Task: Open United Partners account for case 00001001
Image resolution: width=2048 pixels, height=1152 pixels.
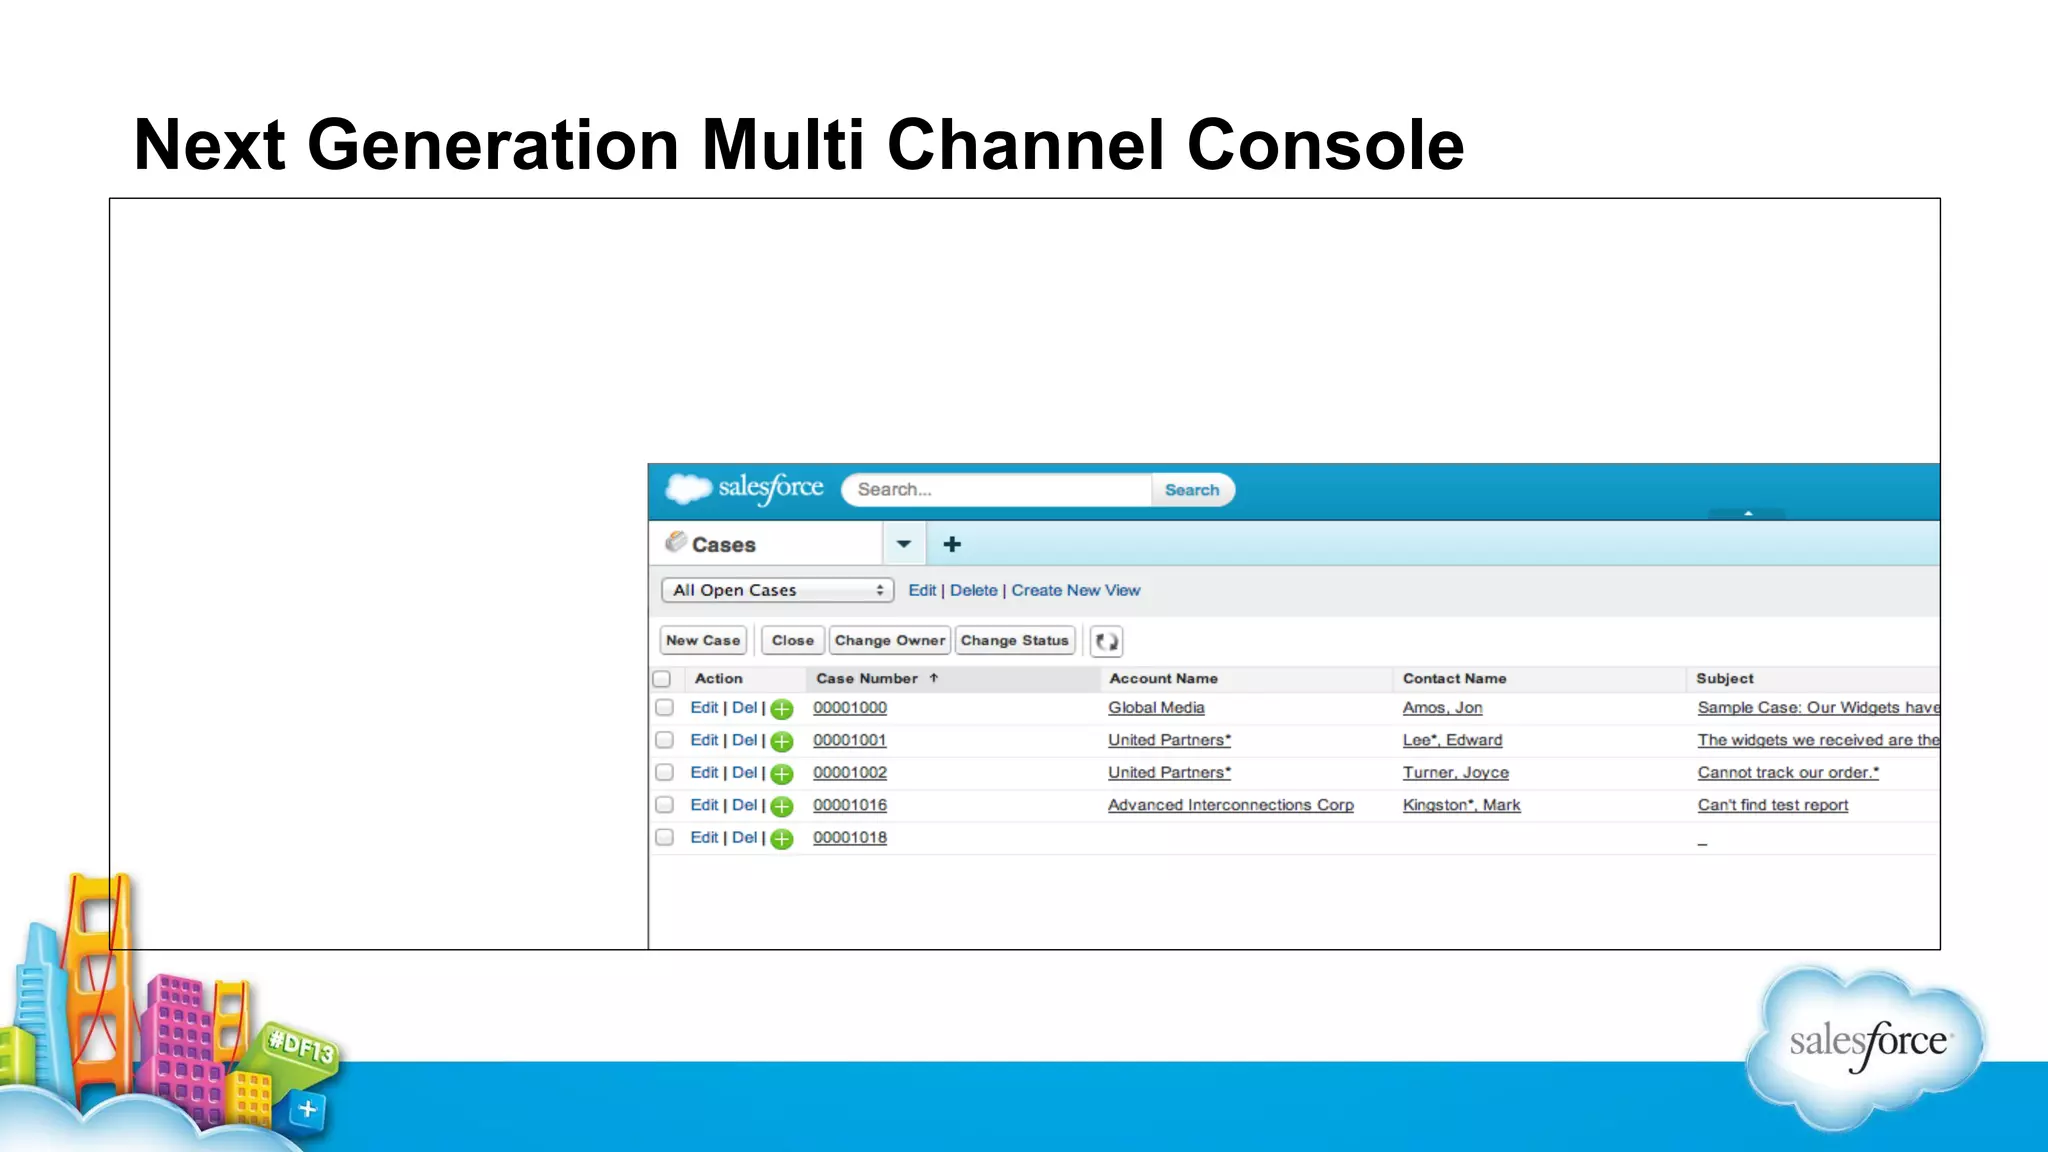Action: [1169, 740]
